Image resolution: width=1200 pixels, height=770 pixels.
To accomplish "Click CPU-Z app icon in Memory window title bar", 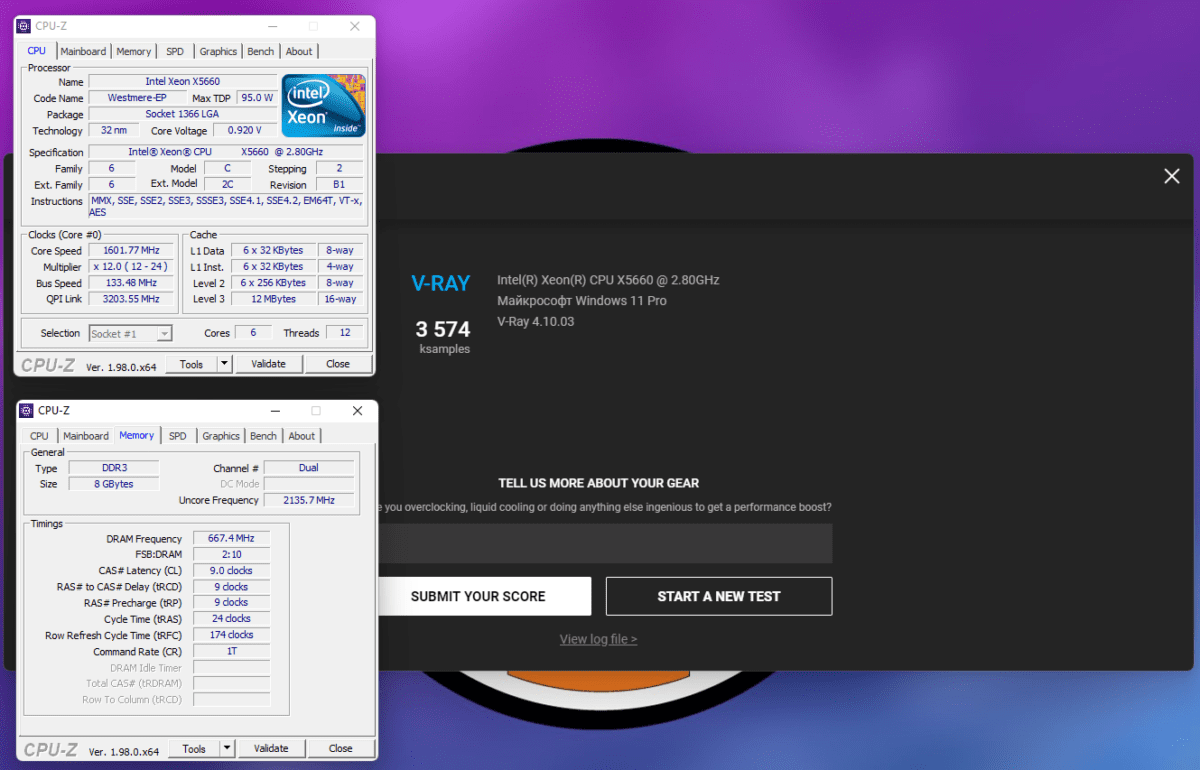I will pos(26,410).
